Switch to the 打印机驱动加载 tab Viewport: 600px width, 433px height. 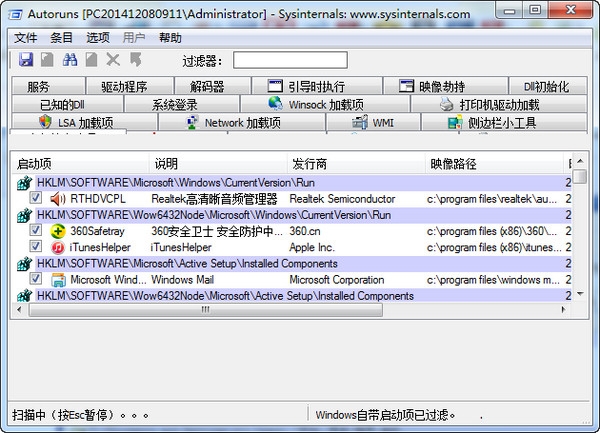point(499,104)
